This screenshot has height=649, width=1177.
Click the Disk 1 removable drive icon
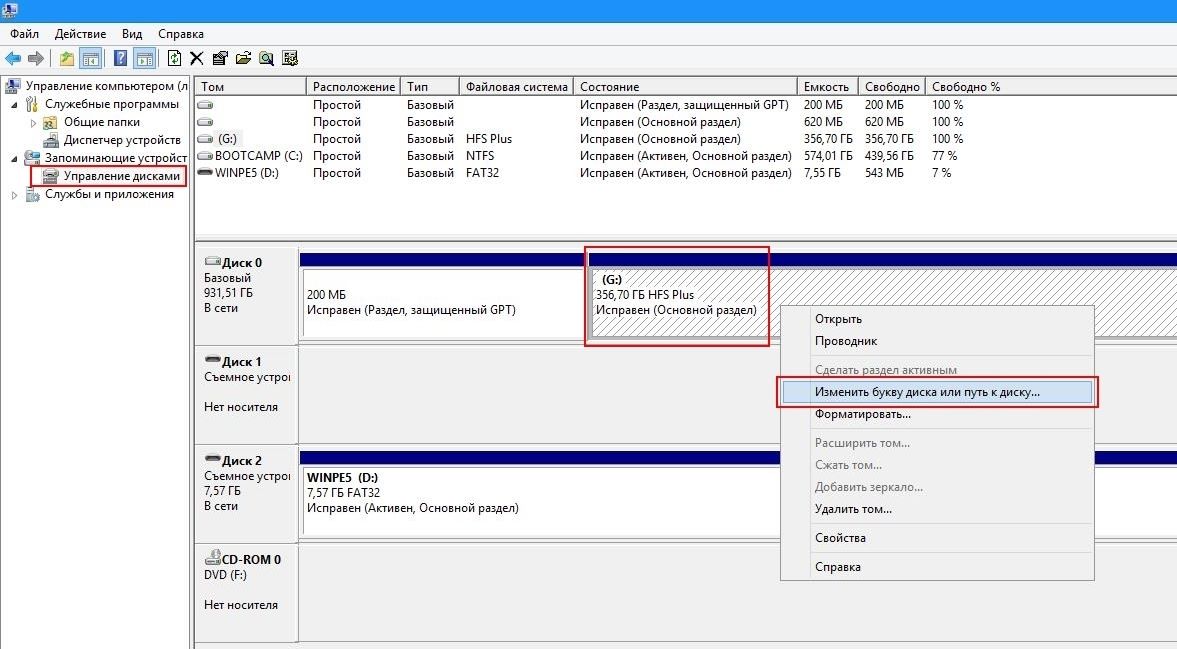point(212,360)
